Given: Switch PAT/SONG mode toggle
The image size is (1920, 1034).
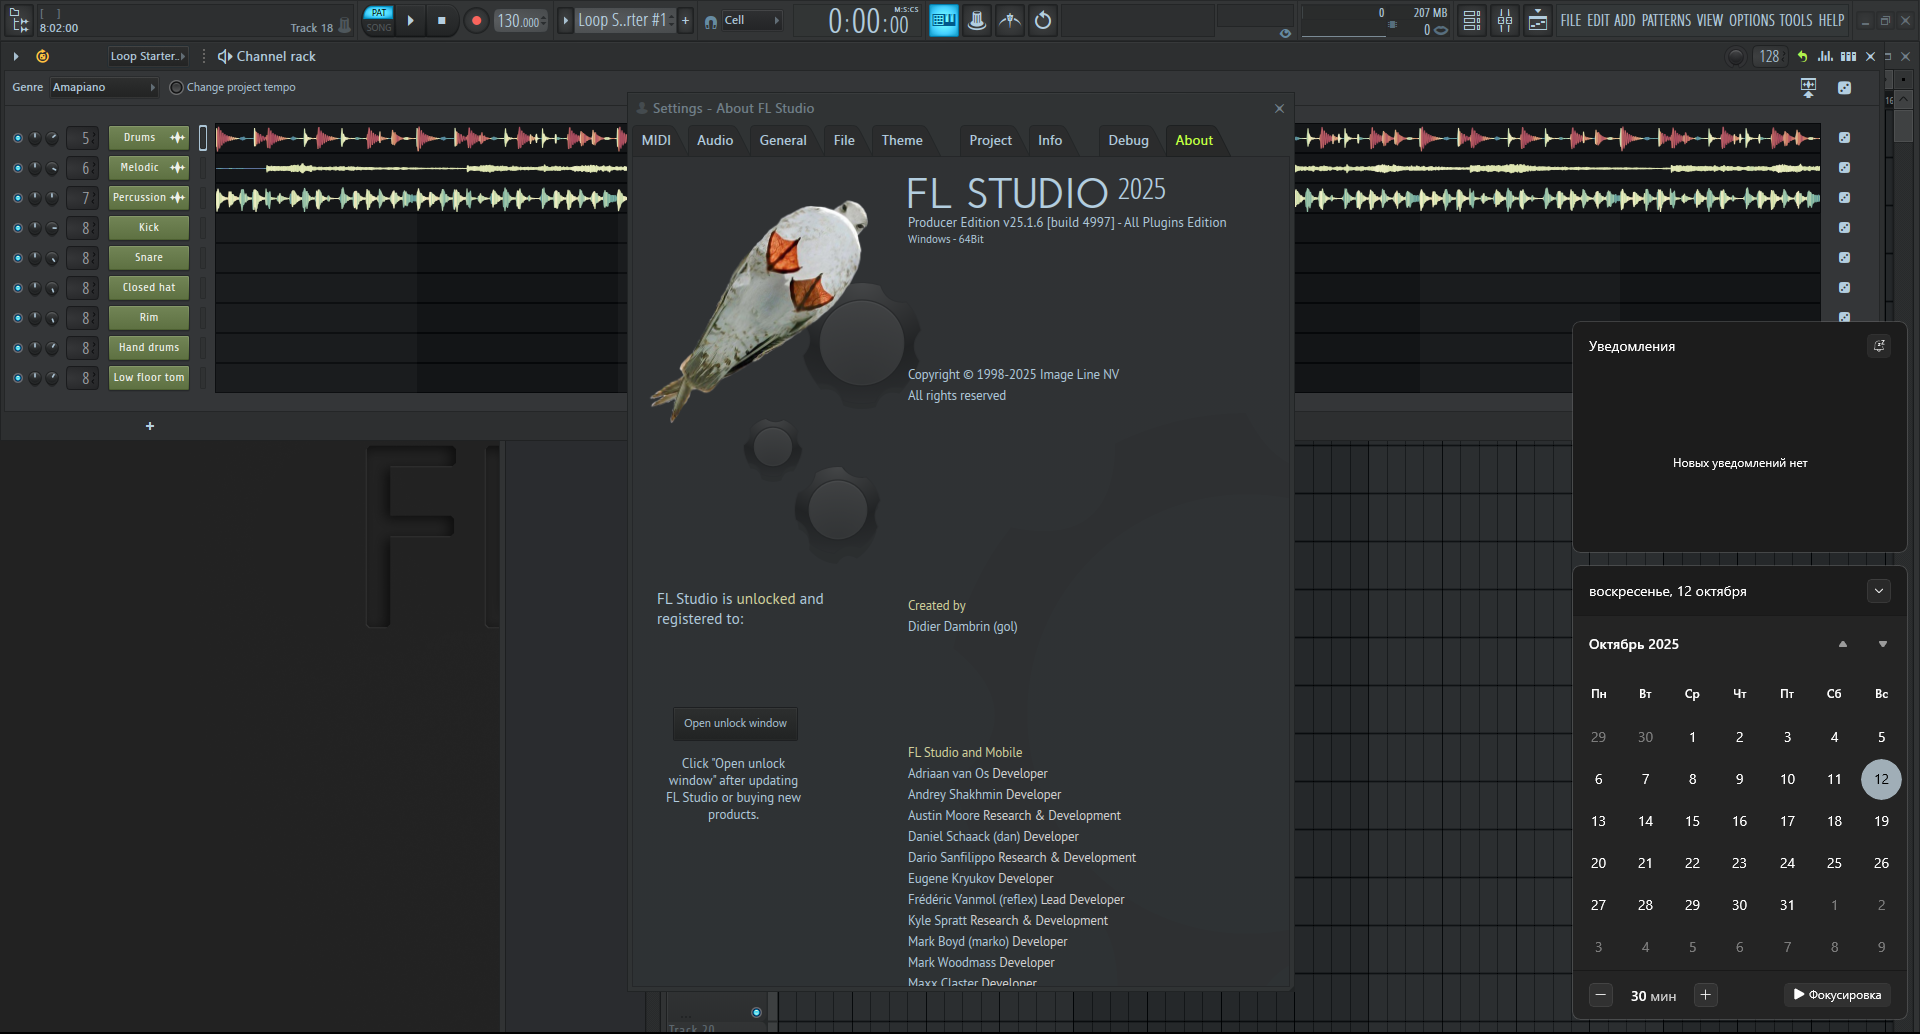Looking at the screenshot, I should tap(379, 20).
